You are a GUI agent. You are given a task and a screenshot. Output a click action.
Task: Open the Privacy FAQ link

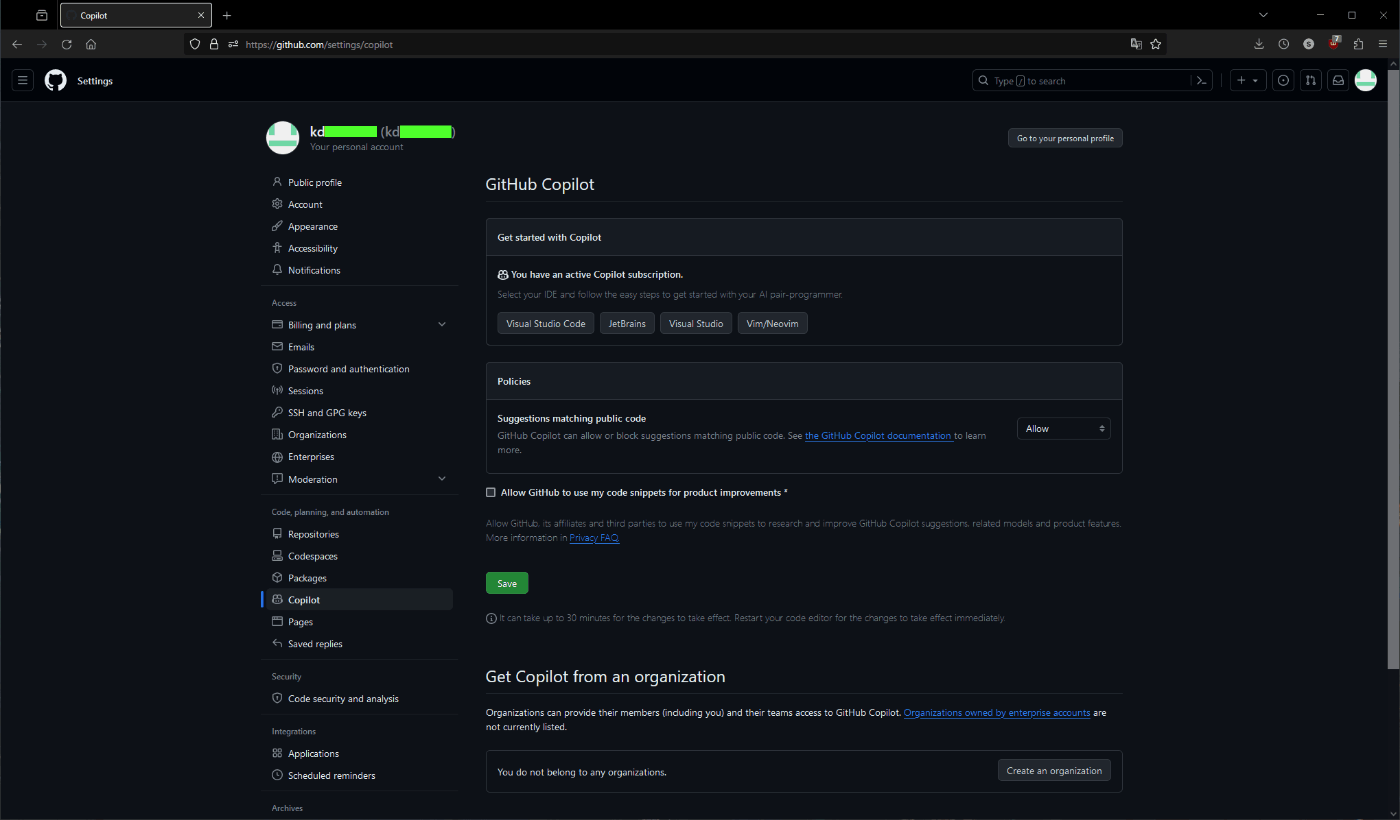tap(594, 538)
